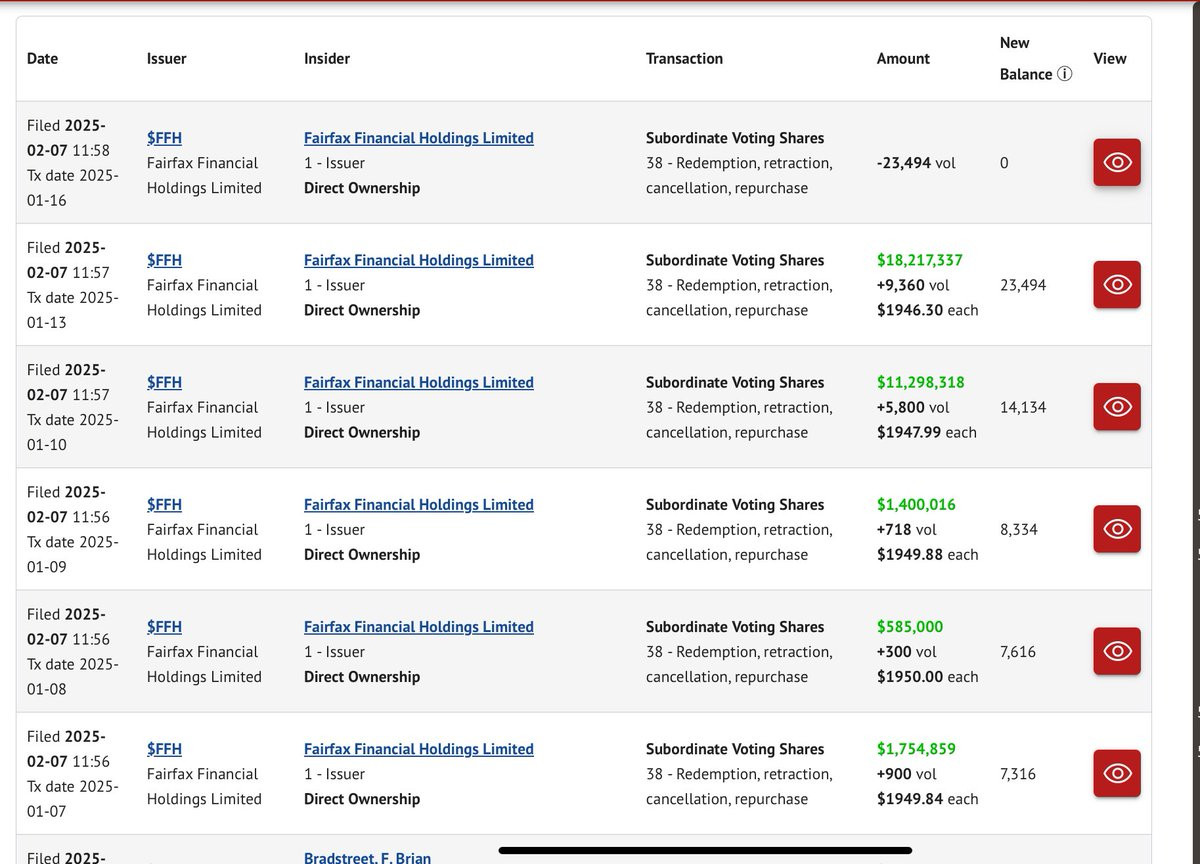Image resolution: width=1200 pixels, height=864 pixels.
Task: Open Fairfax insider link in the 2025-01-13 row
Action: point(419,260)
